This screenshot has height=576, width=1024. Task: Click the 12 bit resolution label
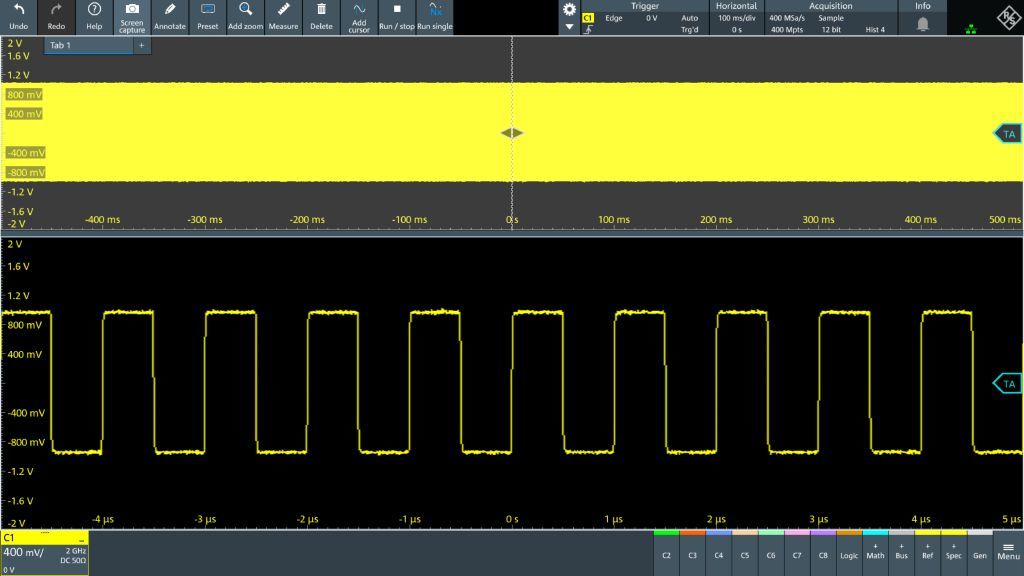(831, 29)
